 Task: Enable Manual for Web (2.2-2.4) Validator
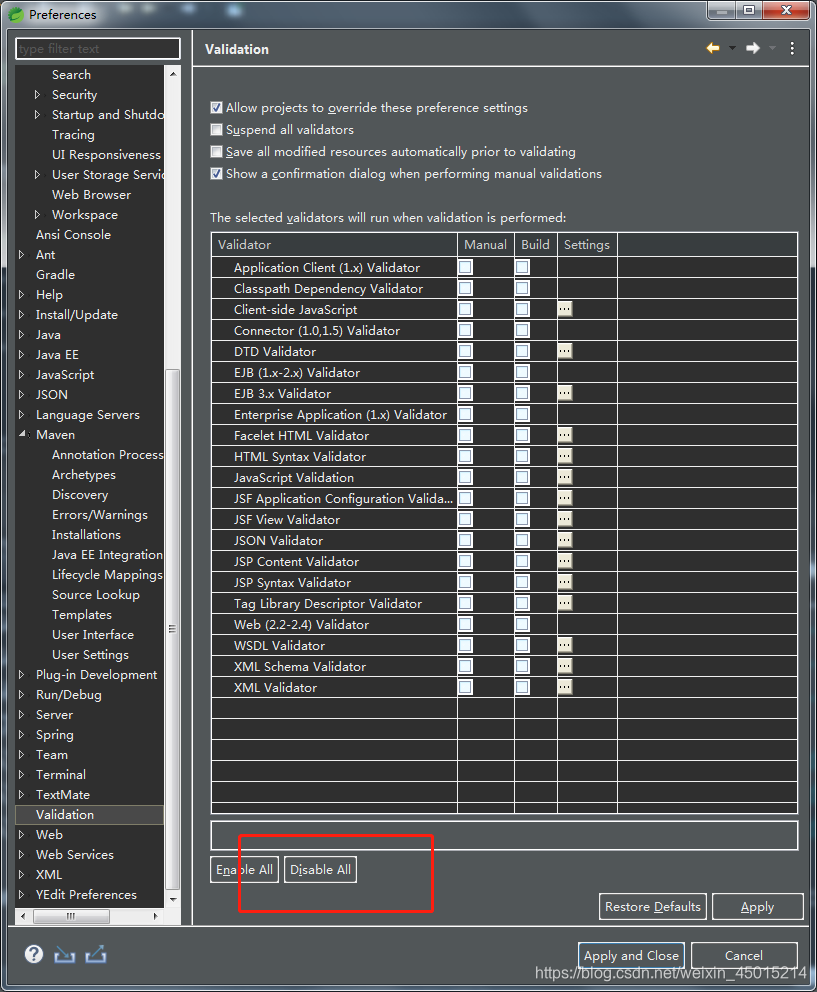point(466,624)
